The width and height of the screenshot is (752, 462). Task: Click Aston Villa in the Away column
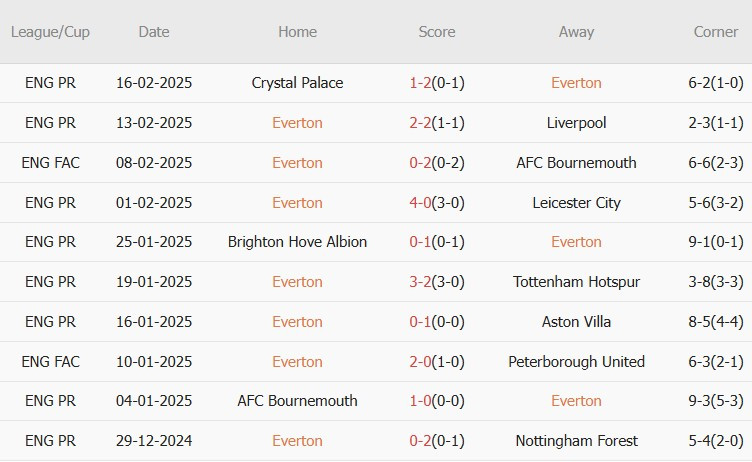pyautogui.click(x=576, y=321)
